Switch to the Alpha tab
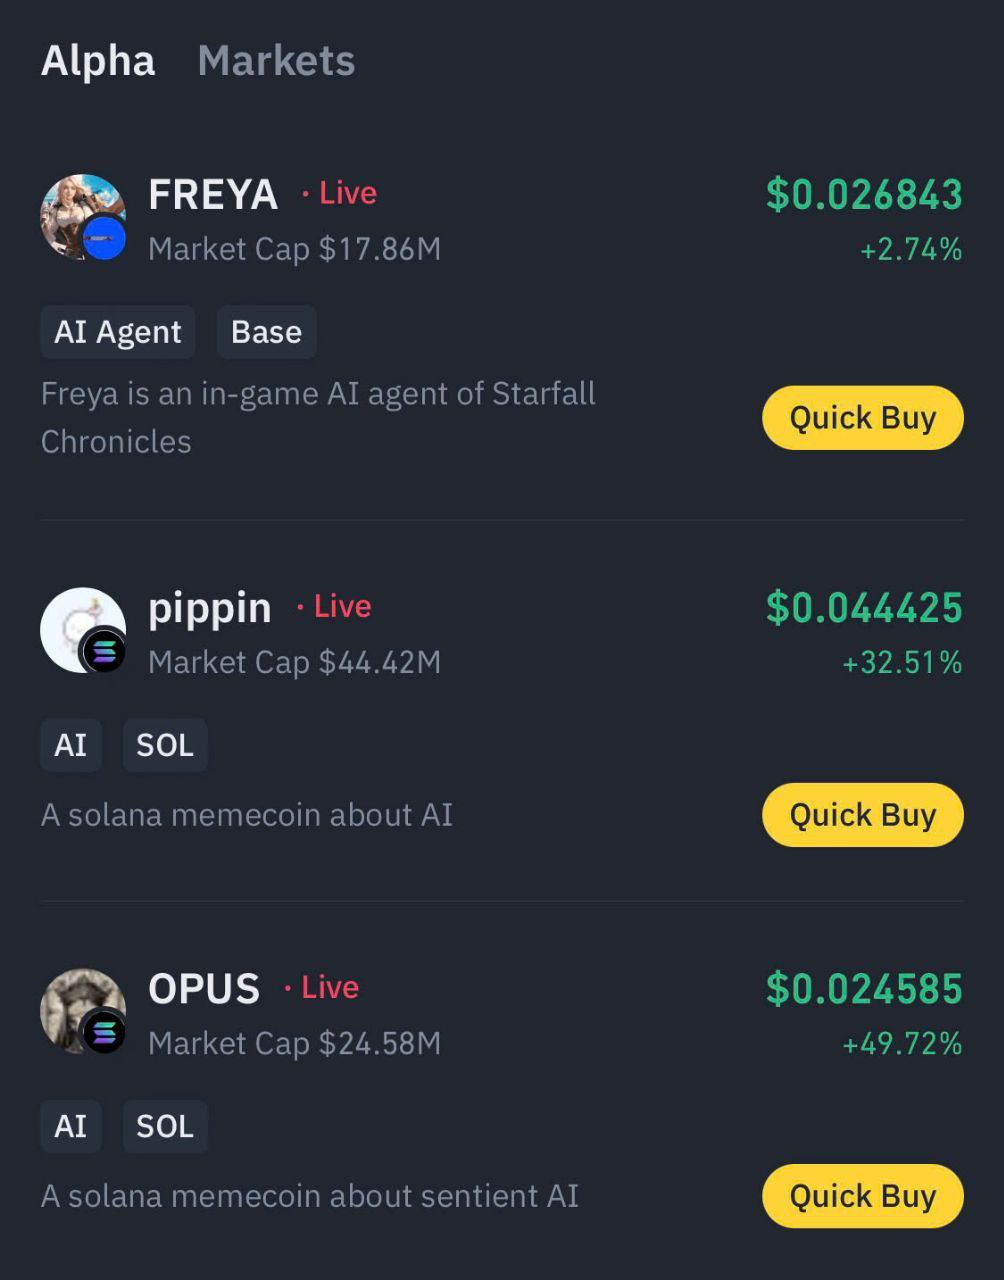This screenshot has width=1004, height=1280. point(98,61)
